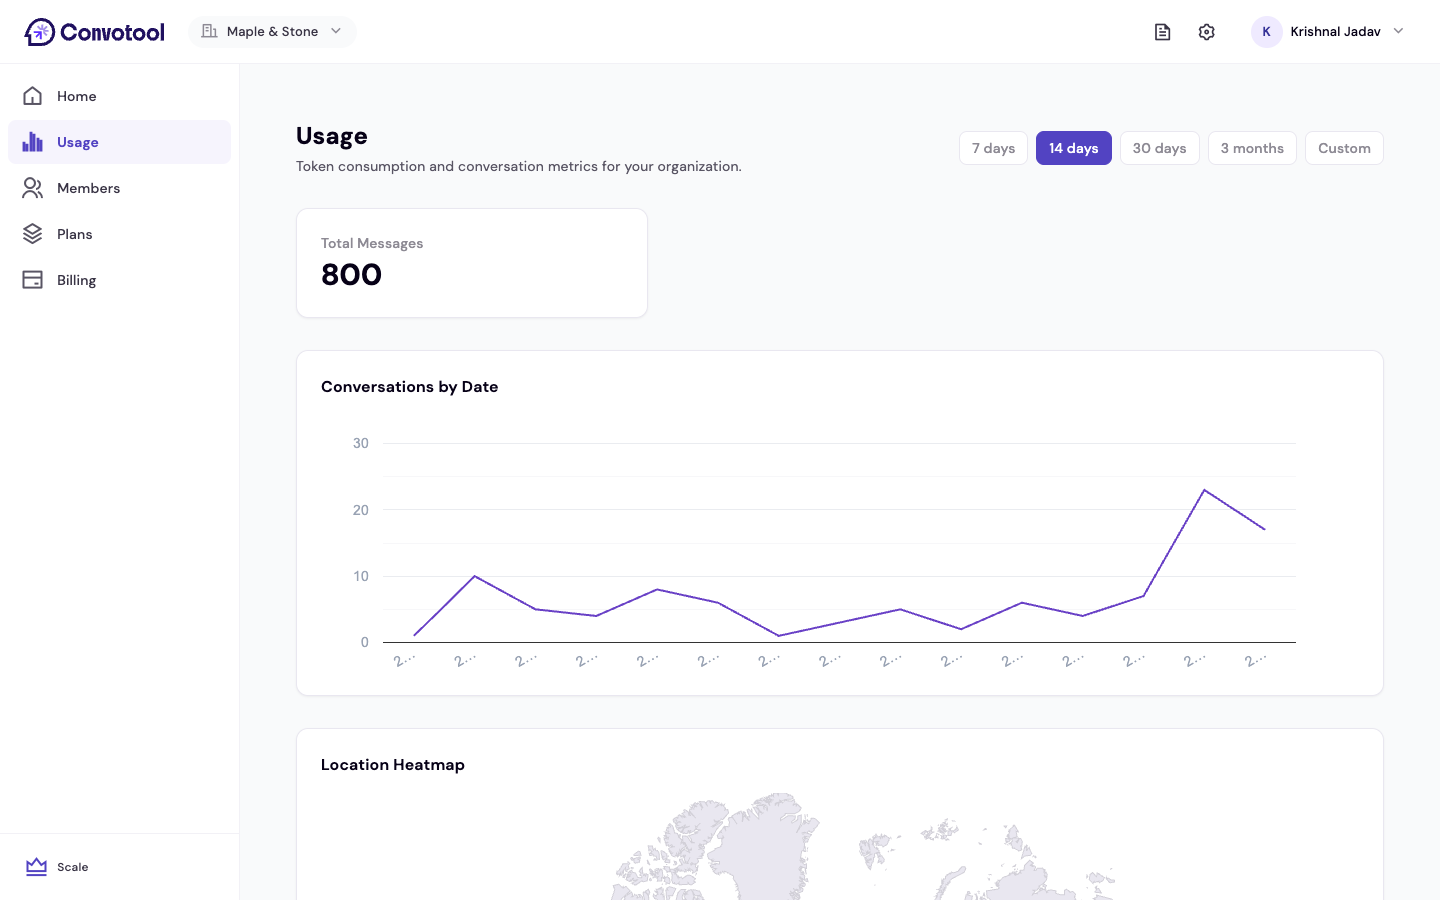Viewport: 1440px width, 900px height.
Task: Click the Members people icon
Action: tap(33, 188)
